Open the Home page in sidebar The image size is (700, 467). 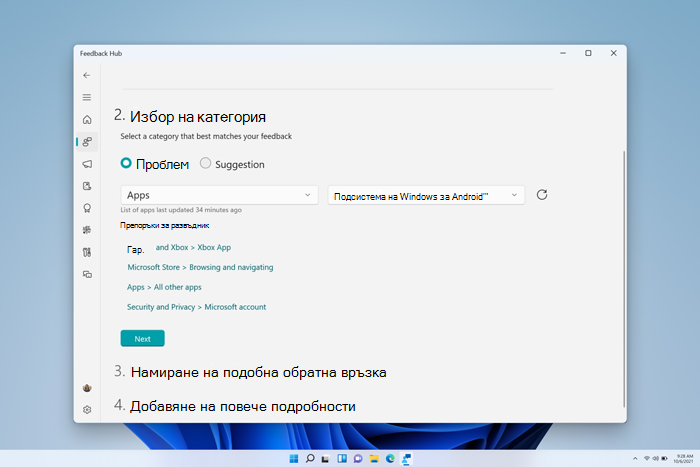coord(87,120)
